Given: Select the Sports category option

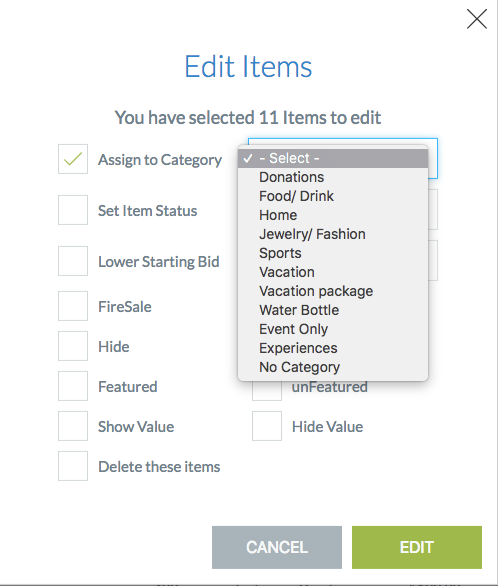Looking at the screenshot, I should pyautogui.click(x=333, y=253).
